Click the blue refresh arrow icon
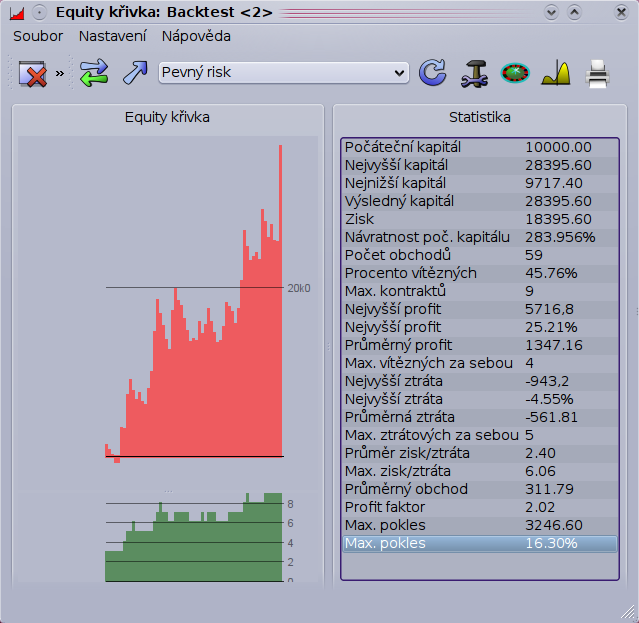The image size is (639, 623). click(432, 73)
